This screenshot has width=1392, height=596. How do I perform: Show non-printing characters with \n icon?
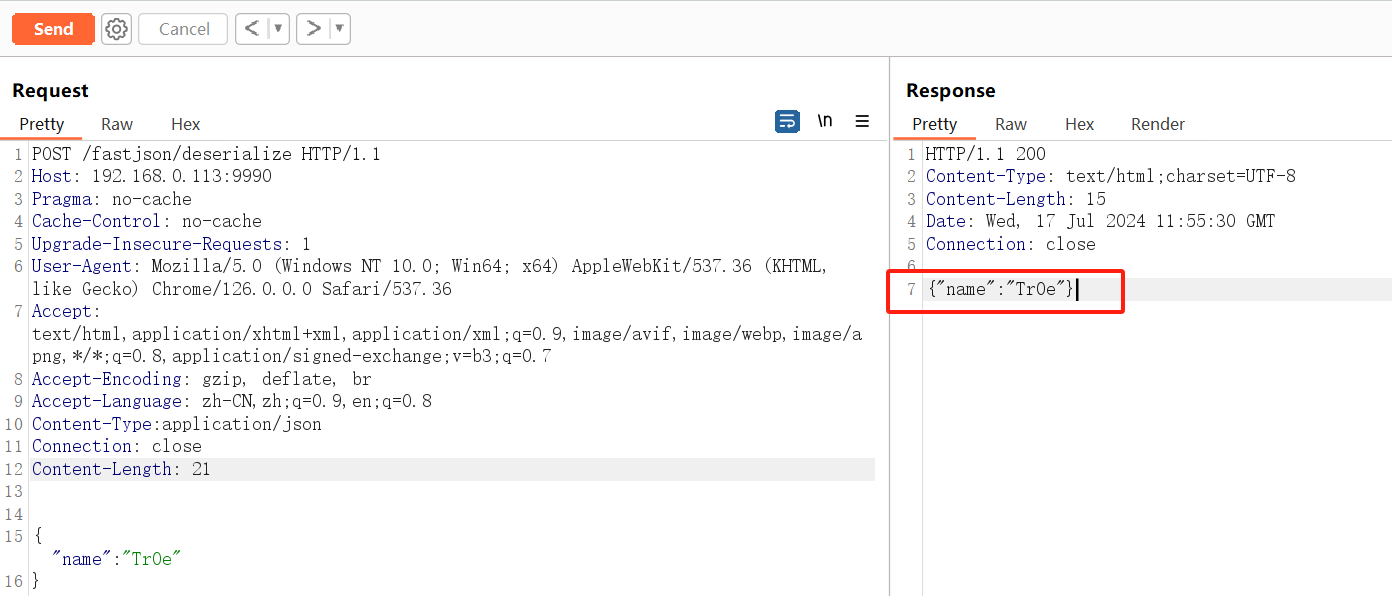pos(824,120)
